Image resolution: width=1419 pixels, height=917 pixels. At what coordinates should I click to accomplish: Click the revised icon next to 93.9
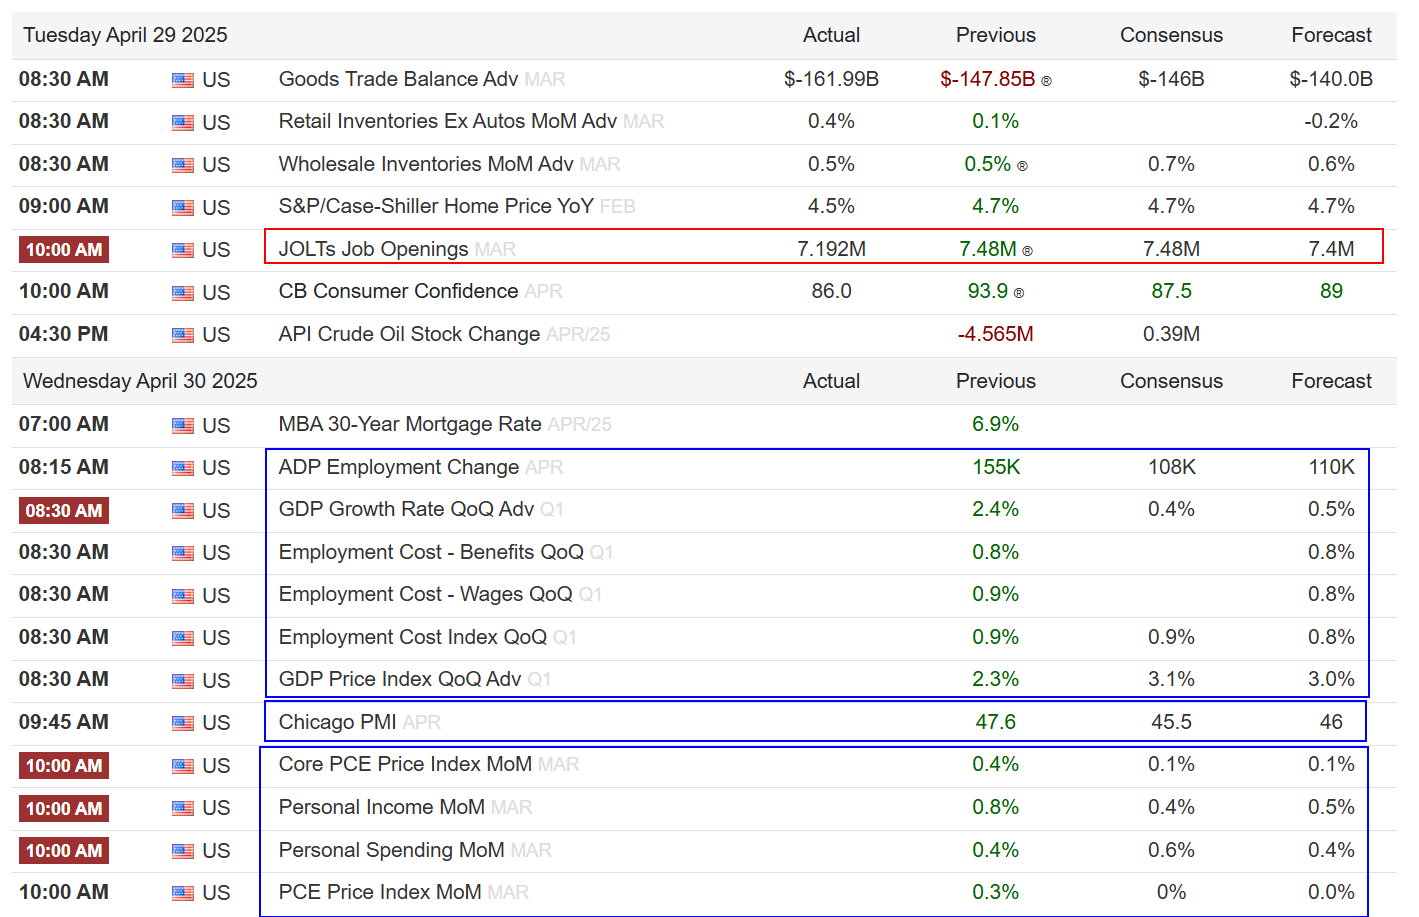tap(1019, 293)
